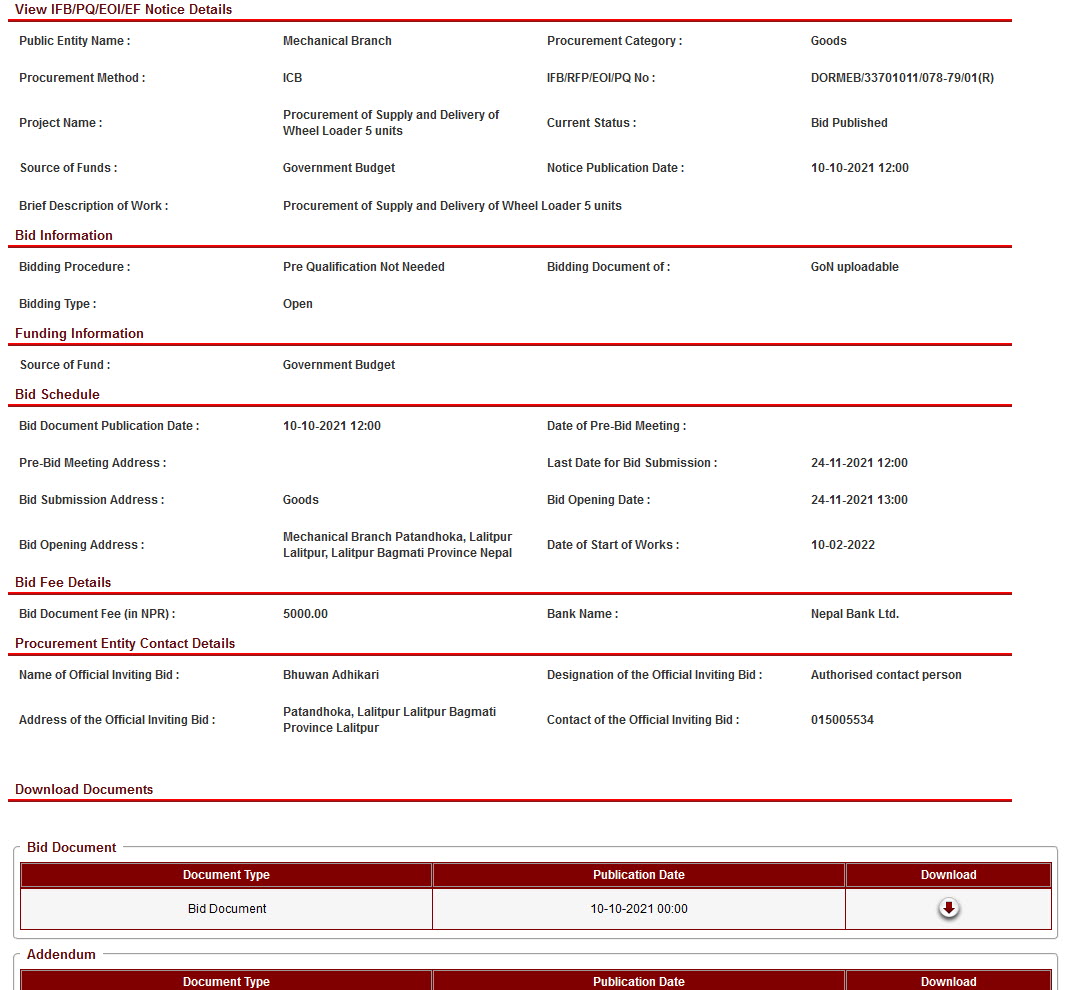The image size is (1077, 990).
Task: Click the Date of Start of Works value 10-02-2022
Action: 845,545
